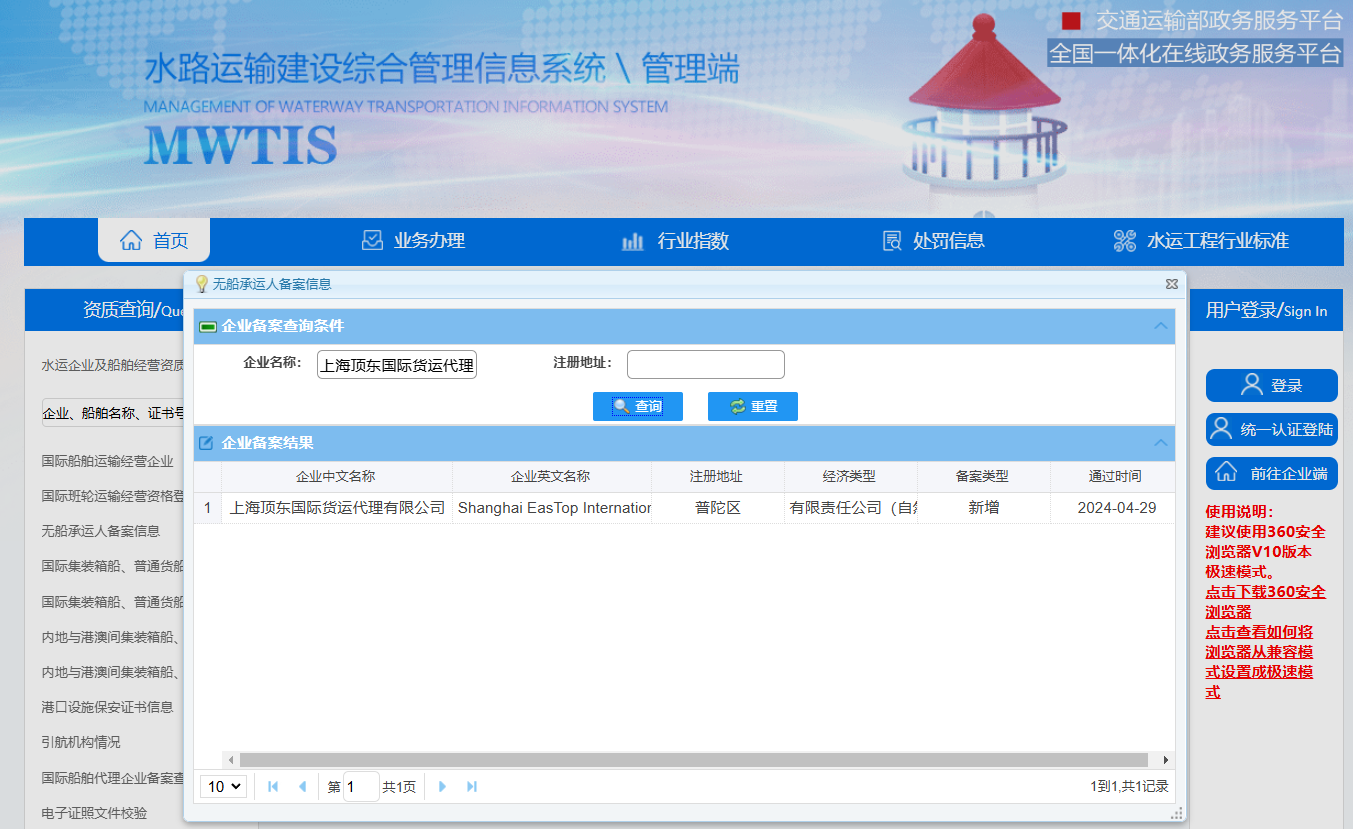
Task: Click the 经济类型 column header
Action: [x=849, y=477]
